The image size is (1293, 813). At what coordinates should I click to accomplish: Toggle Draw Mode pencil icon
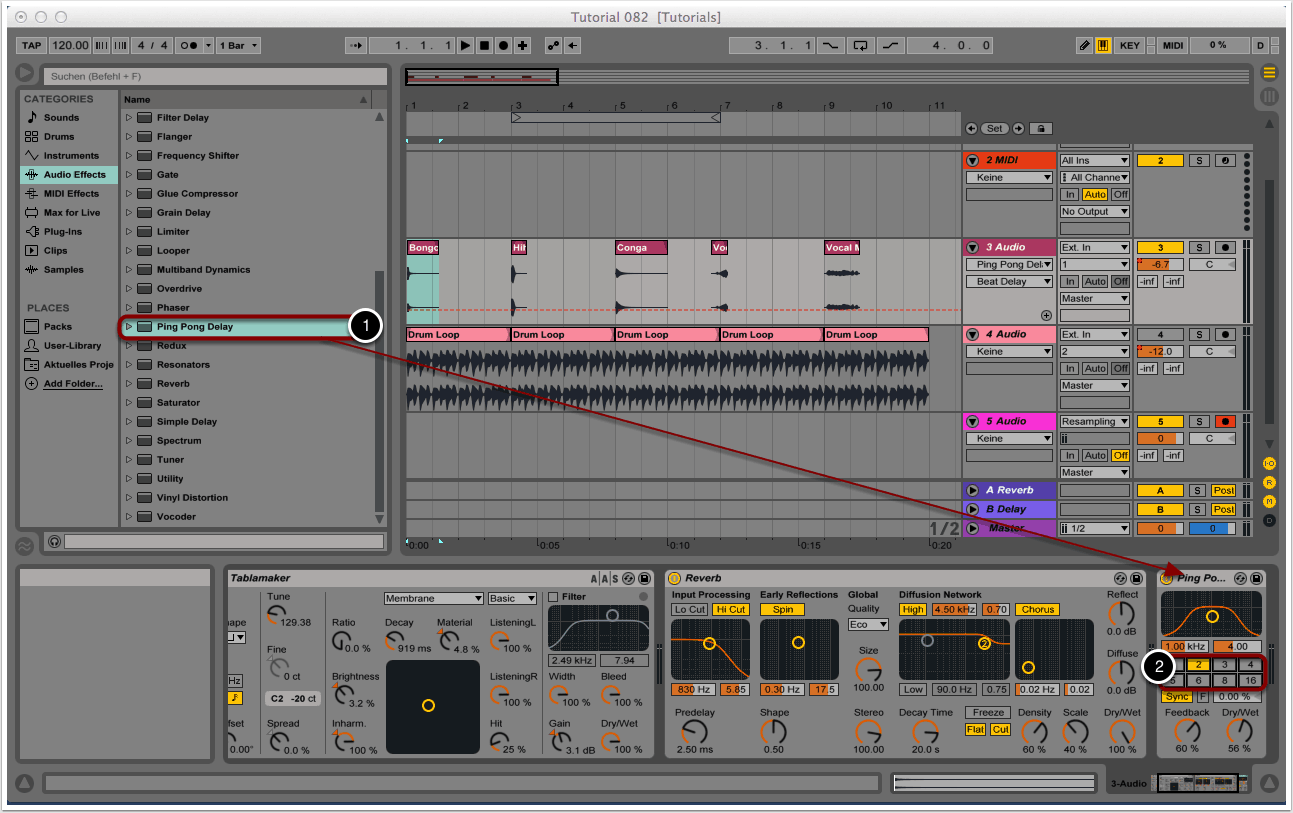point(1085,46)
